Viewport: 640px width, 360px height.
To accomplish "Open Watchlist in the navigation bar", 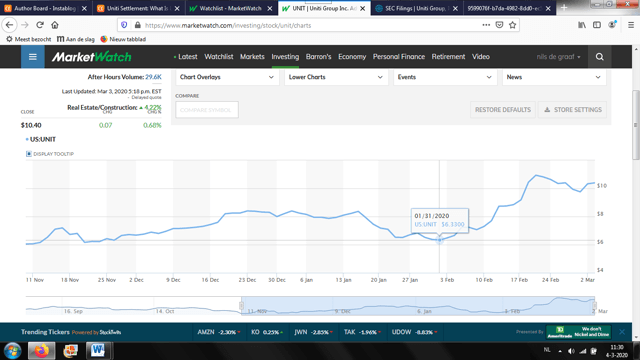I will point(219,57).
